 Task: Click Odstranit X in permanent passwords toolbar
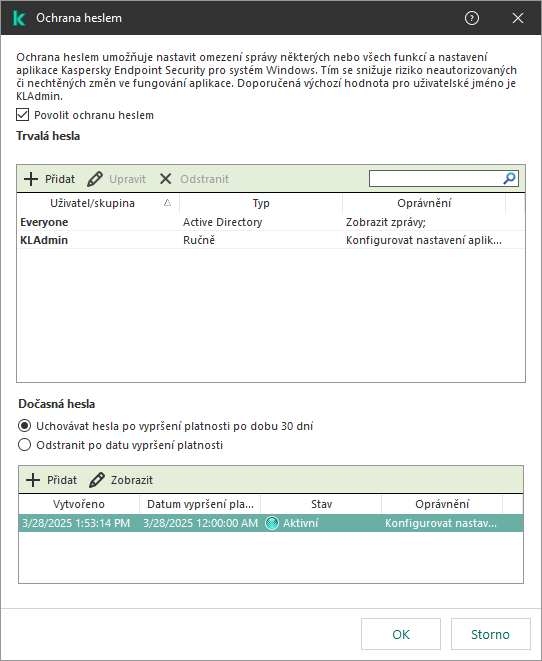click(x=194, y=179)
